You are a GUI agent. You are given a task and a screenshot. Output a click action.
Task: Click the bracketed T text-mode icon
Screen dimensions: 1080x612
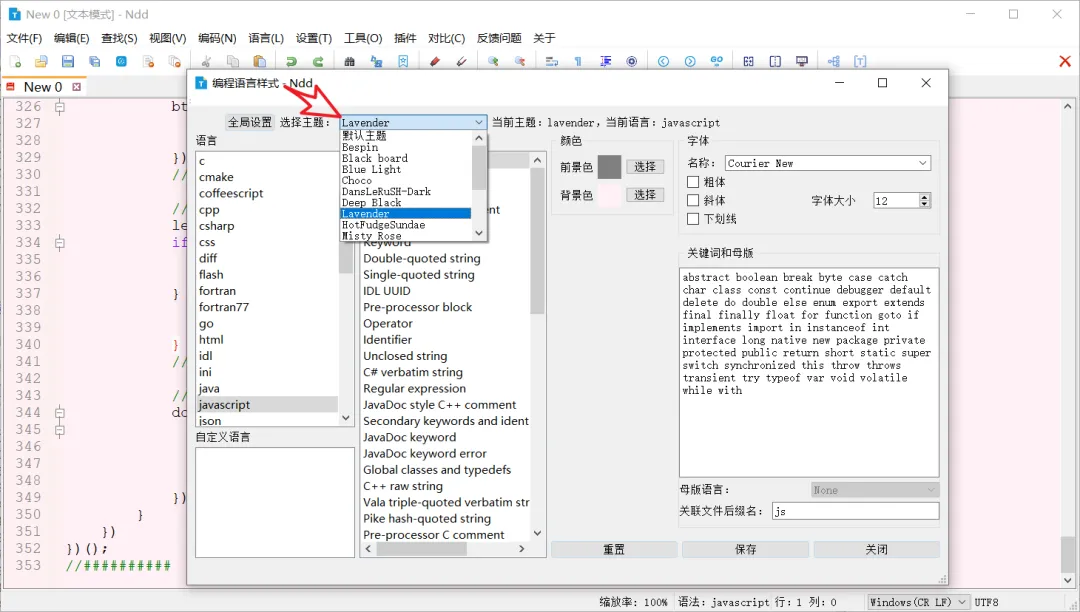pyautogui.click(x=860, y=61)
